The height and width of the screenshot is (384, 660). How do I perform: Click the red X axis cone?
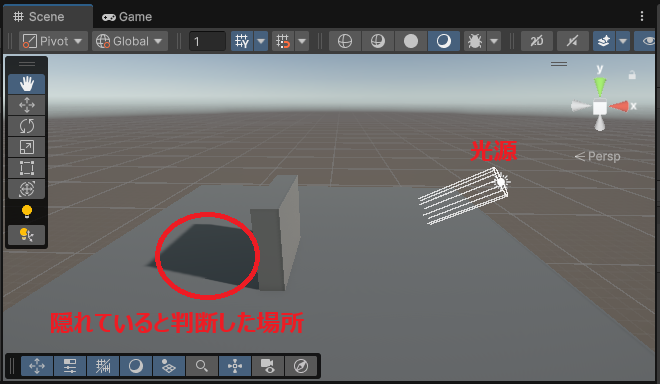[619, 106]
